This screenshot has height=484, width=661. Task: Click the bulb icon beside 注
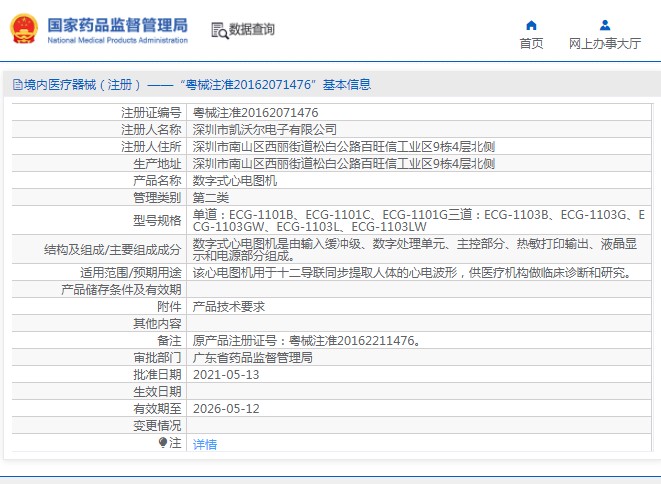coord(163,442)
